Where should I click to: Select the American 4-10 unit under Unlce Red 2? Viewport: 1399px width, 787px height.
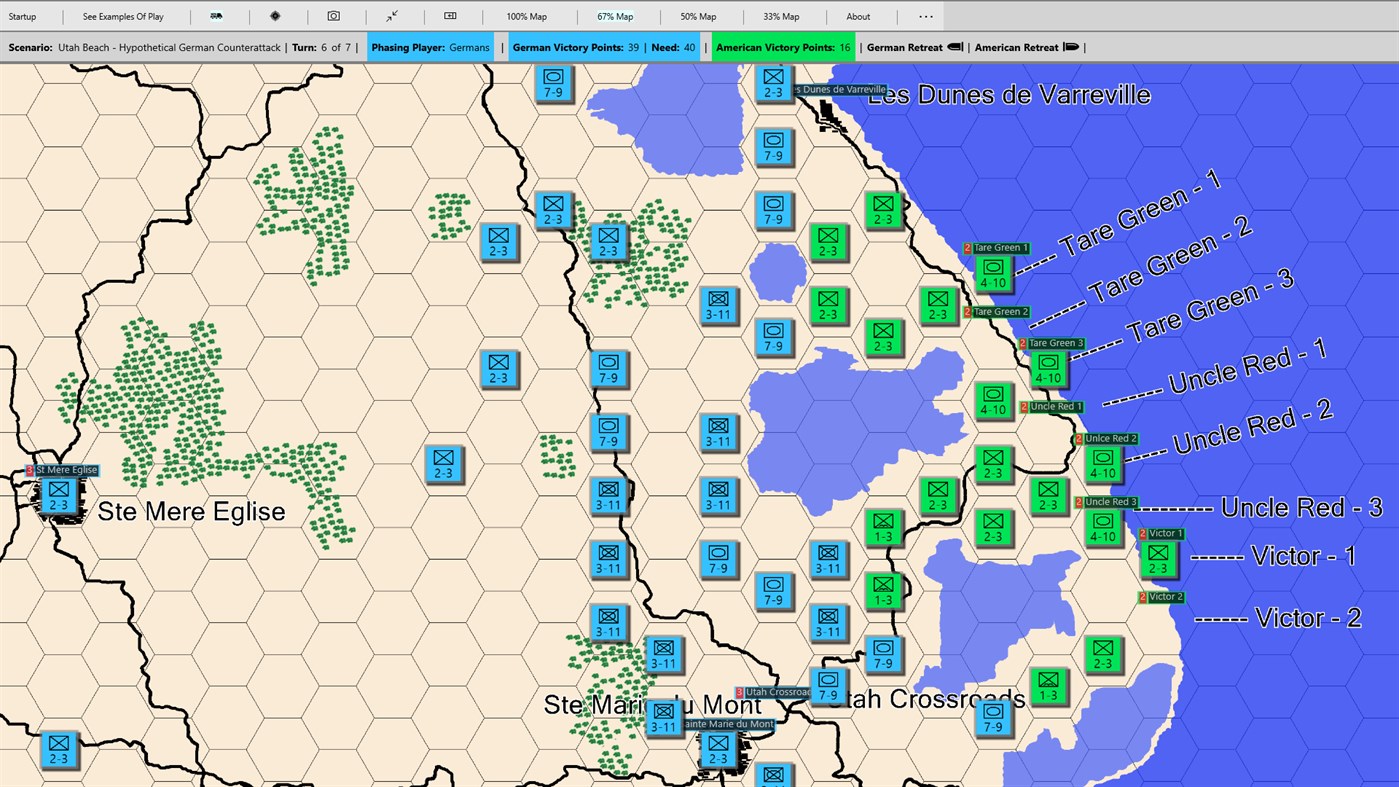click(x=1103, y=463)
